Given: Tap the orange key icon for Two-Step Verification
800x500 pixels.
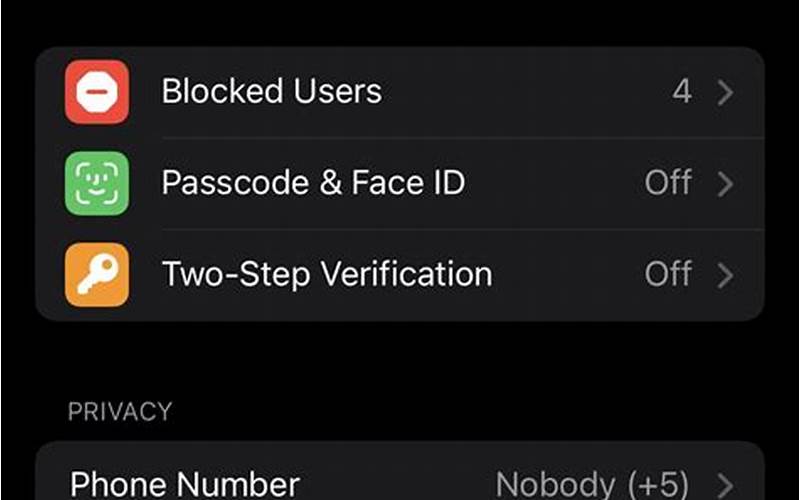Looking at the screenshot, I should 97,274.
